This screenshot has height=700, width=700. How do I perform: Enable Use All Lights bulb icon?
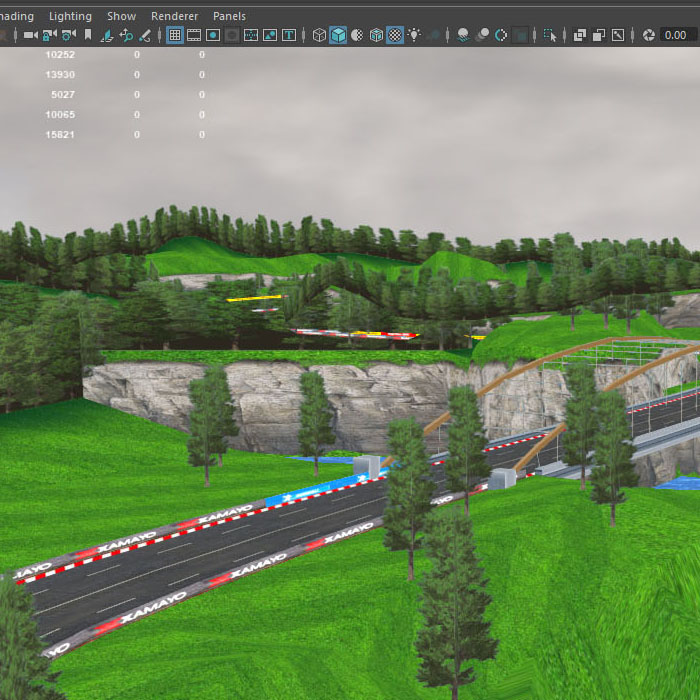pos(414,35)
